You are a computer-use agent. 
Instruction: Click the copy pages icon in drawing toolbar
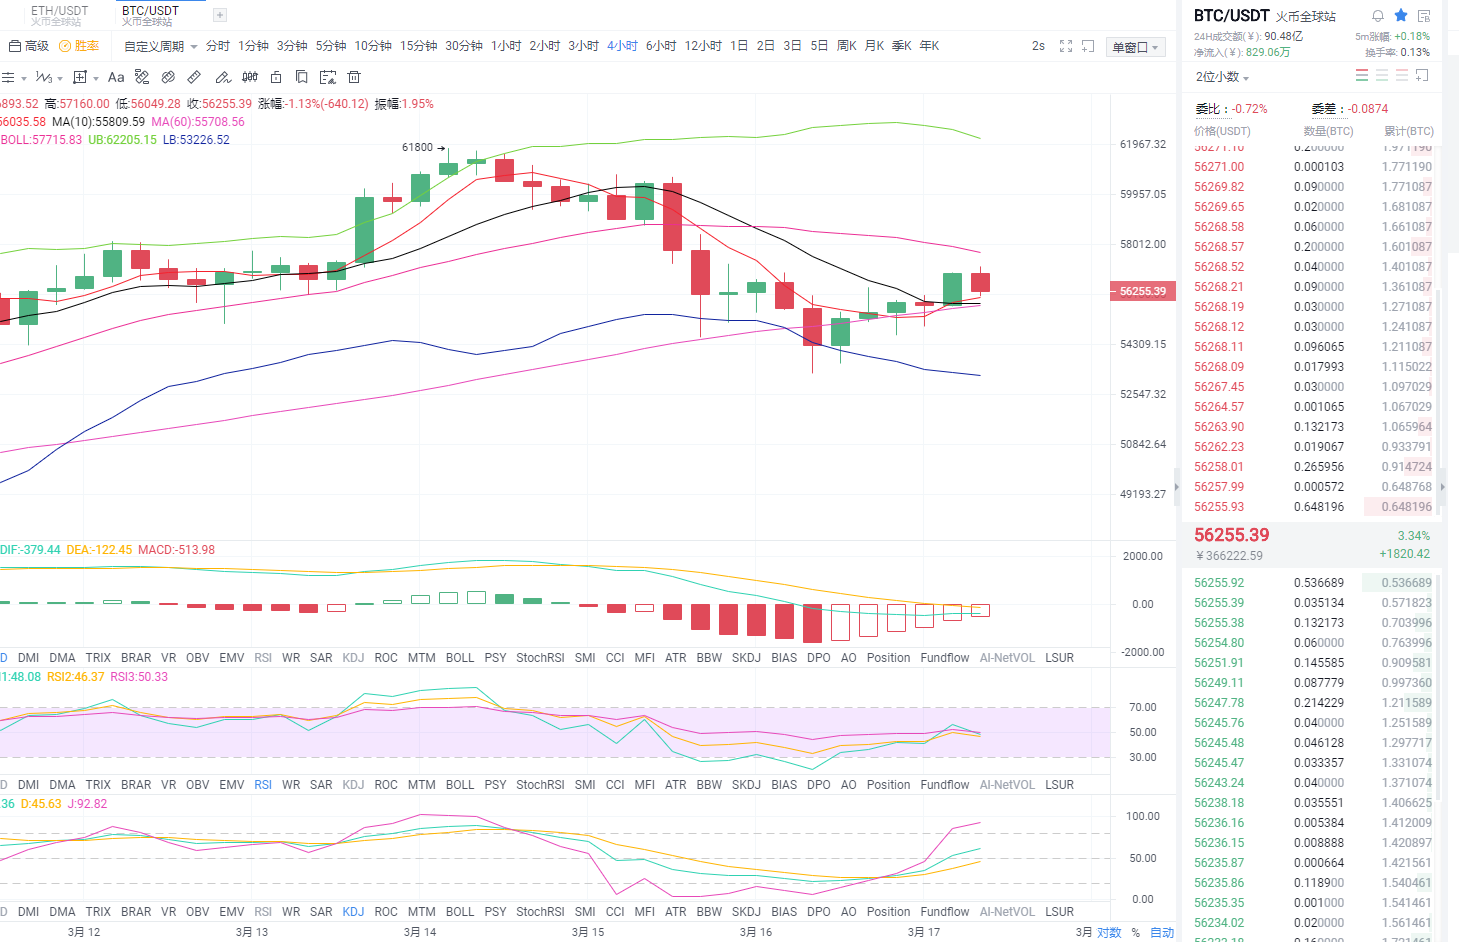[x=301, y=77]
